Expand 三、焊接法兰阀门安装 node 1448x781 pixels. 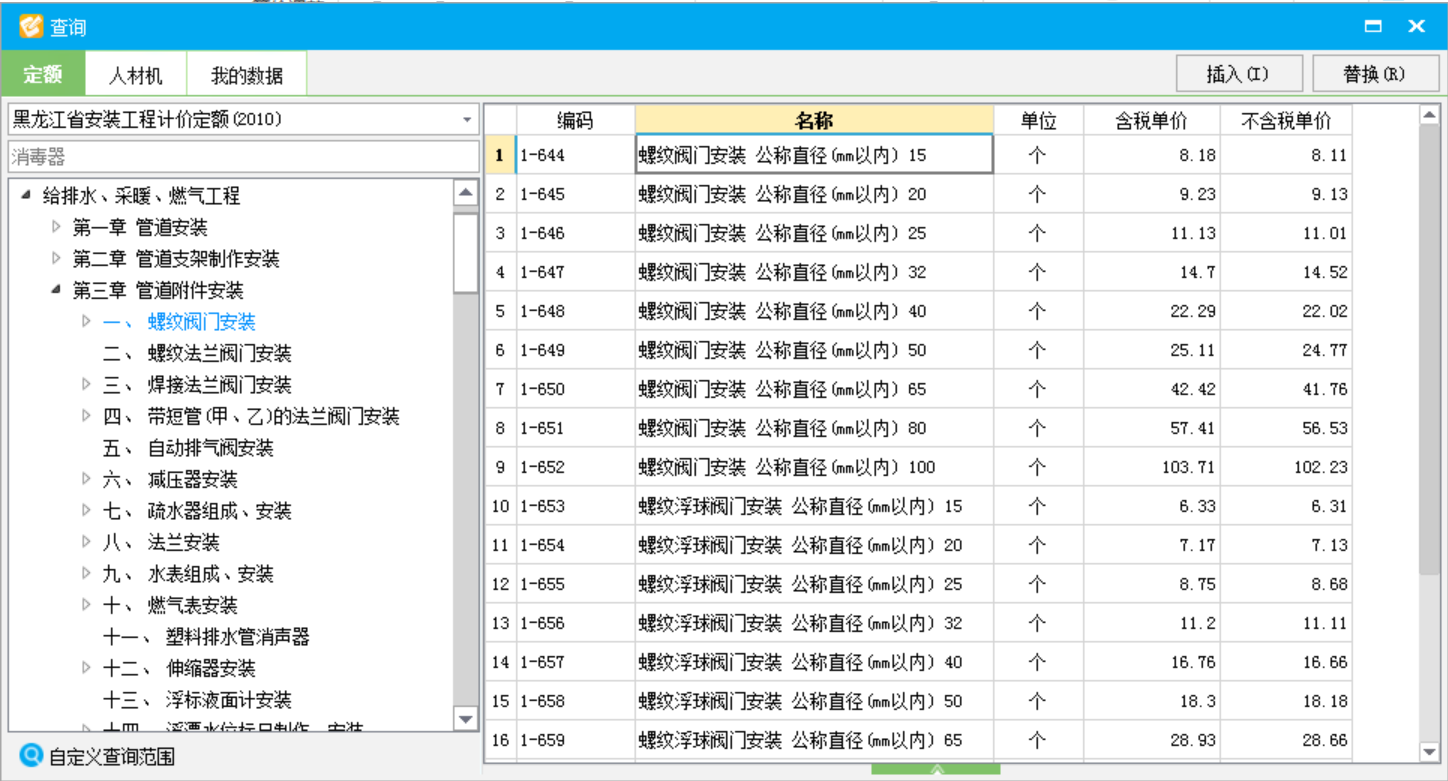(x=87, y=385)
